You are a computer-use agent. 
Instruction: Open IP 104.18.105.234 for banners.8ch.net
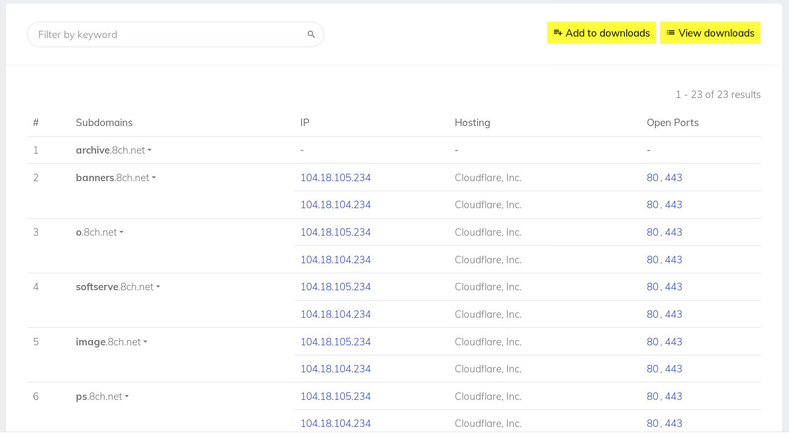point(336,178)
